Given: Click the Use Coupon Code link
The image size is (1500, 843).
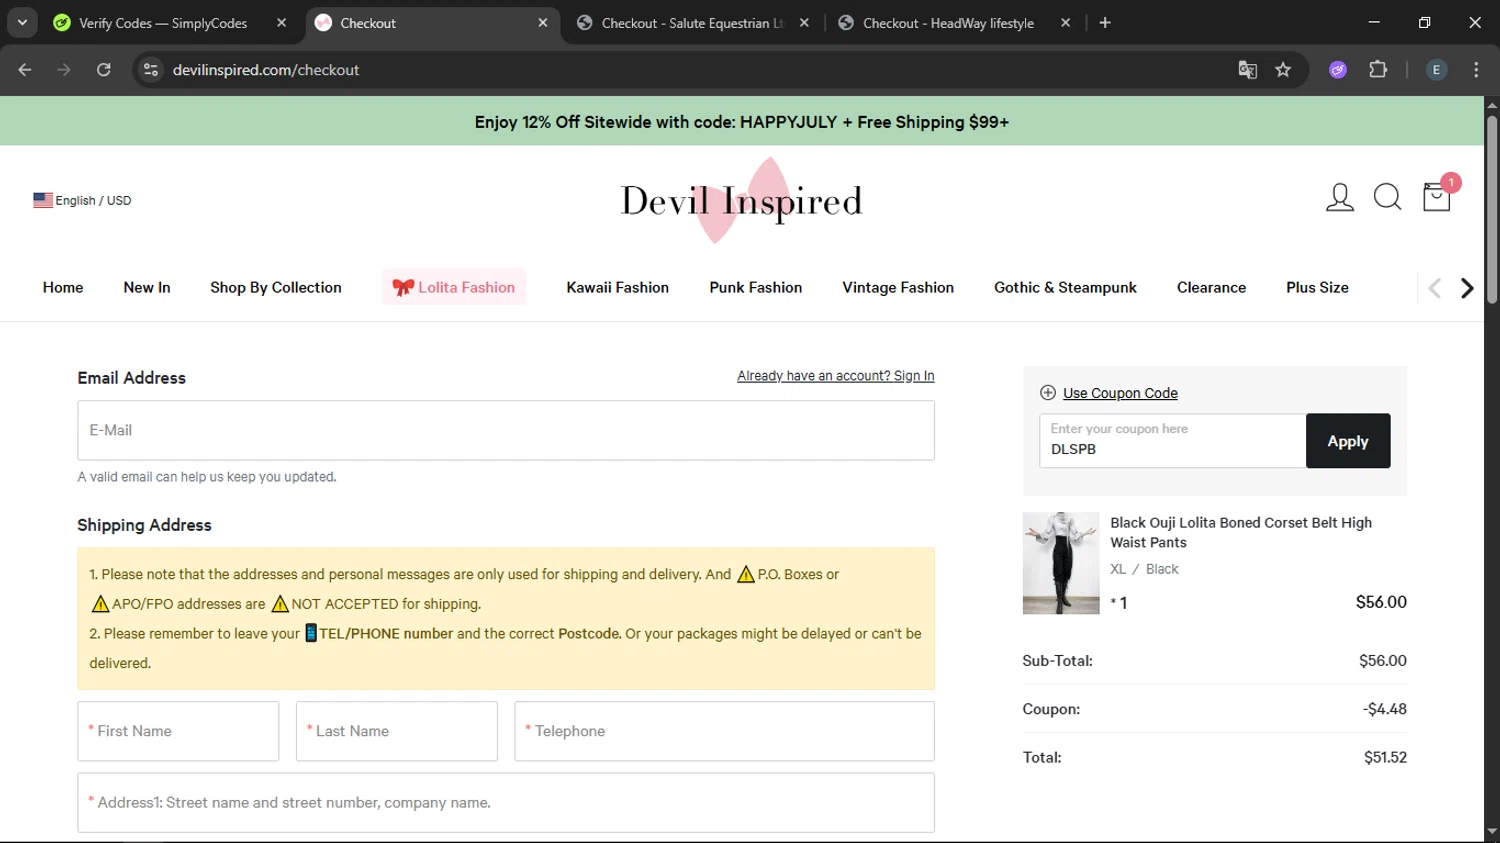Looking at the screenshot, I should click(x=1120, y=393).
